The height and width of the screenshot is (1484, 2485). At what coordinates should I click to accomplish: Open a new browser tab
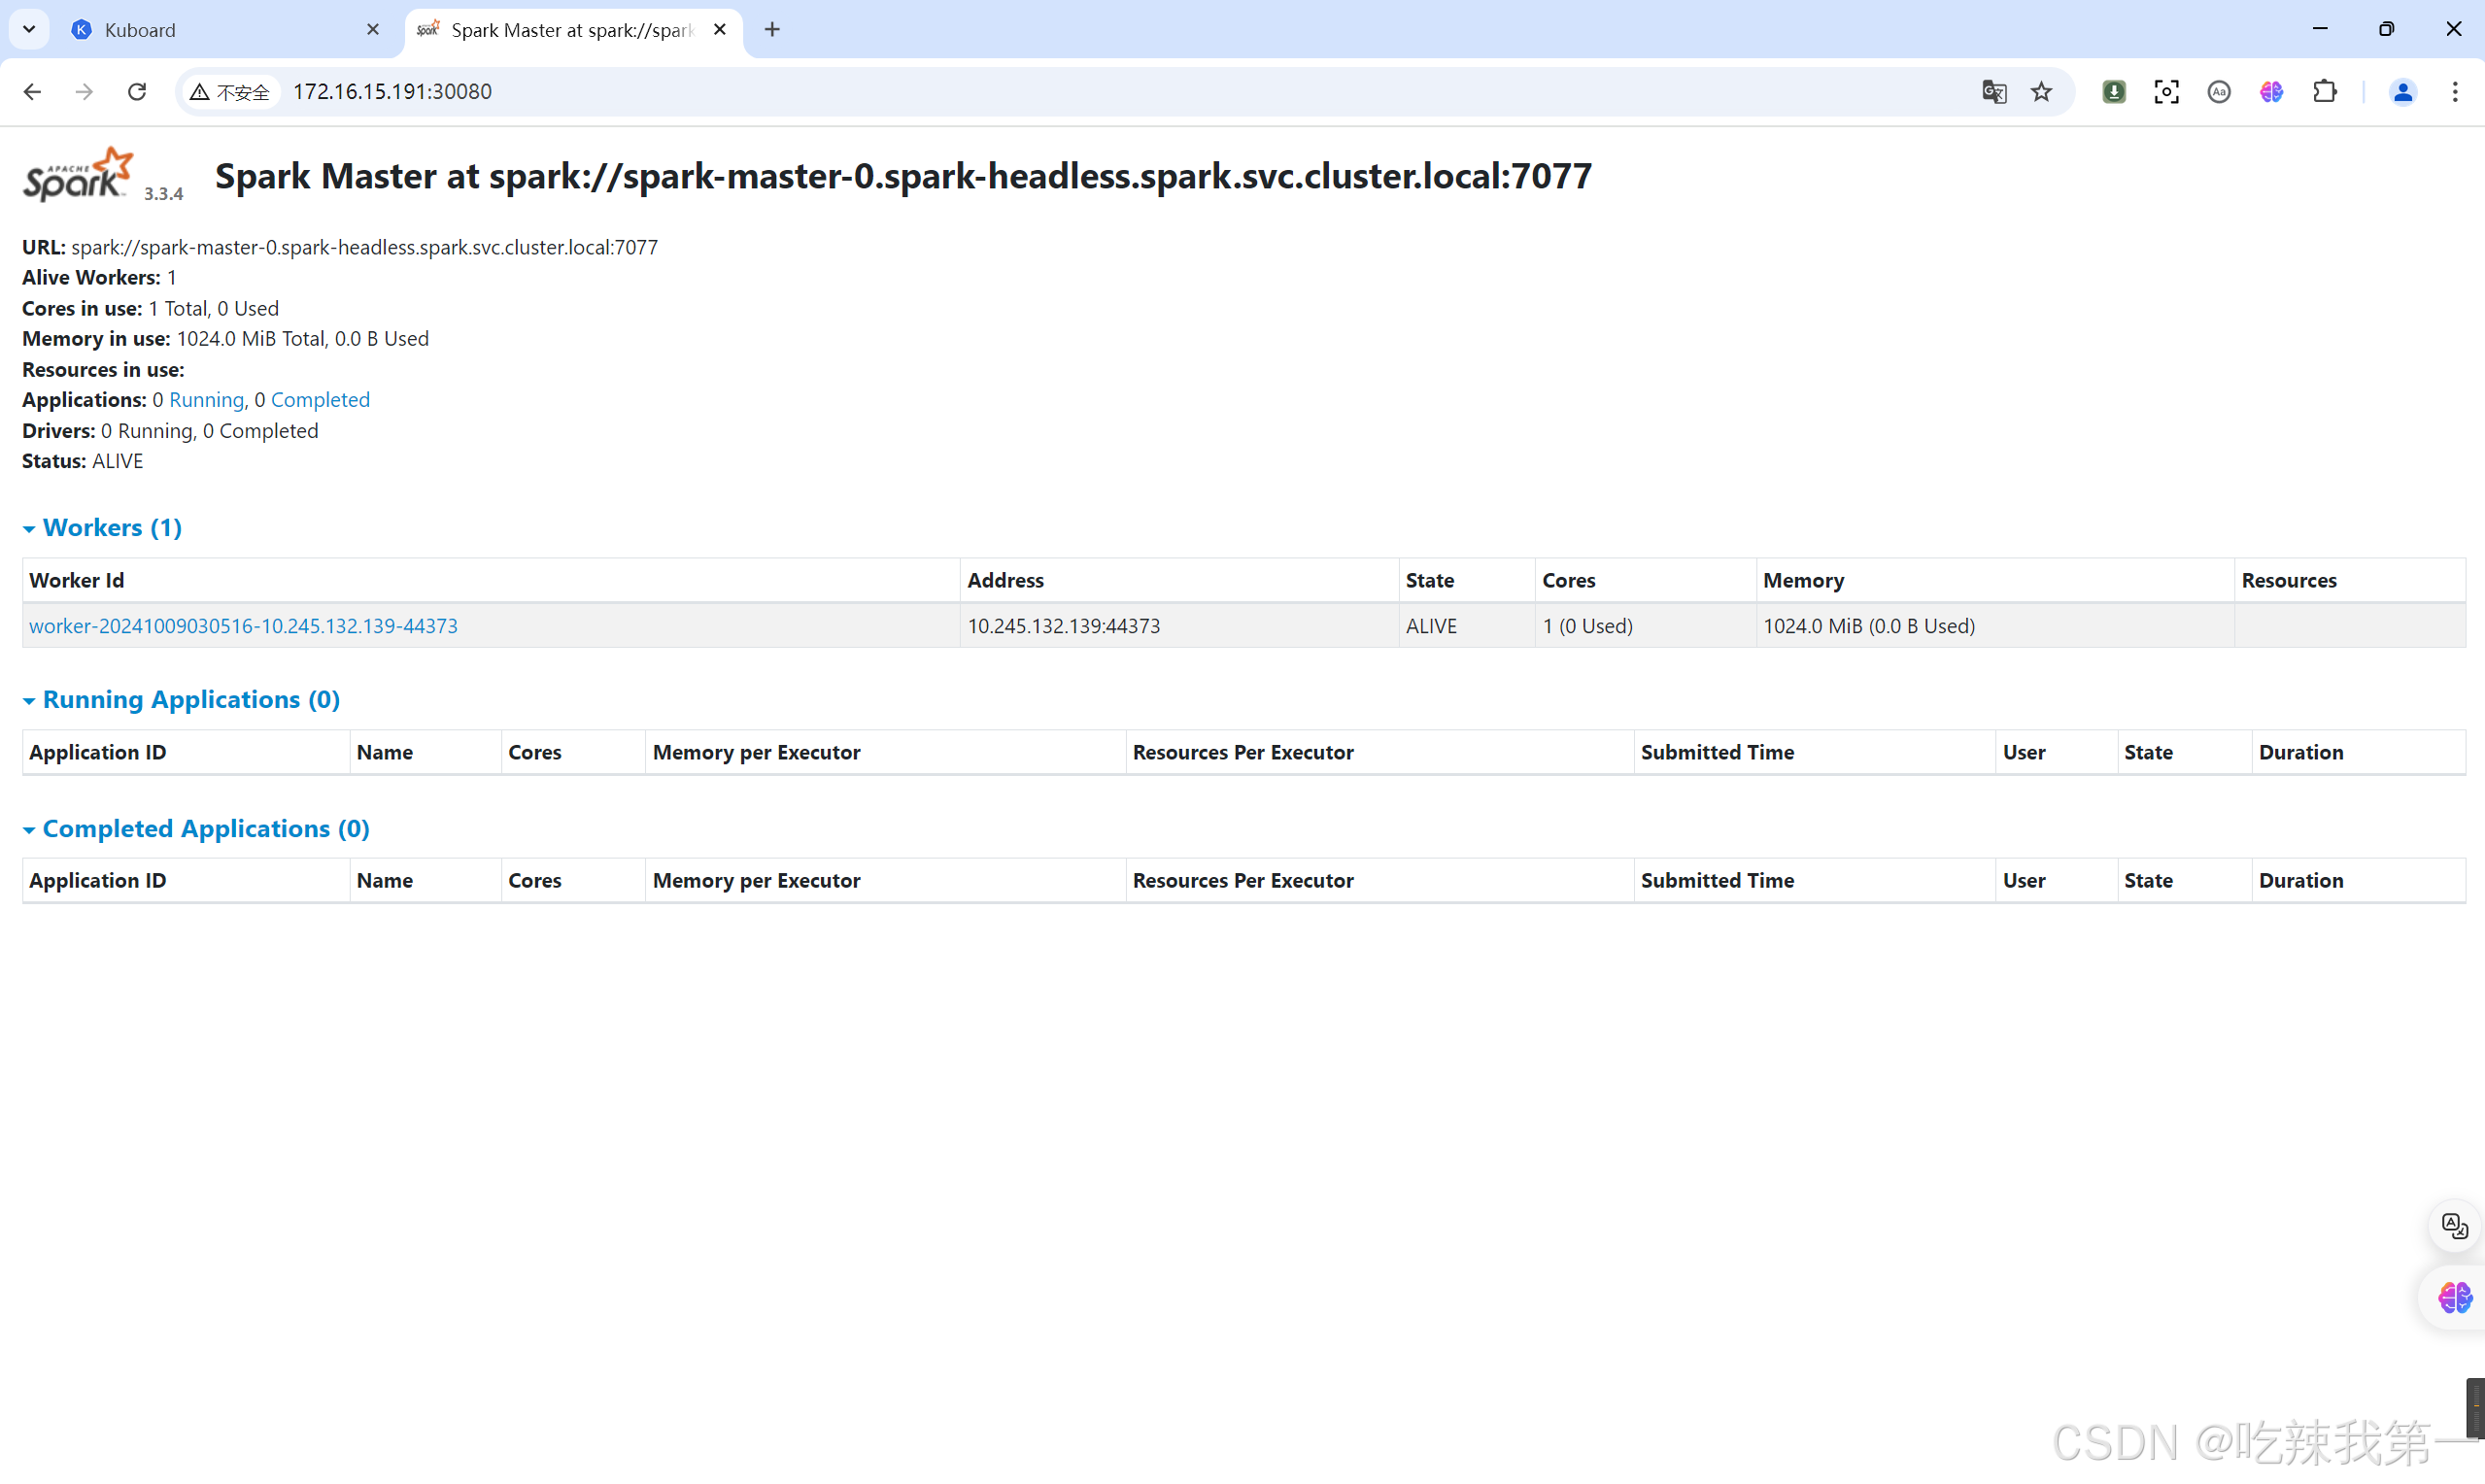pyautogui.click(x=772, y=30)
